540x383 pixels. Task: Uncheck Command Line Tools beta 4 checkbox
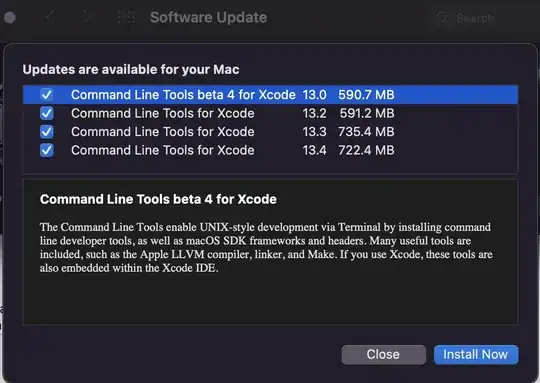[46, 94]
